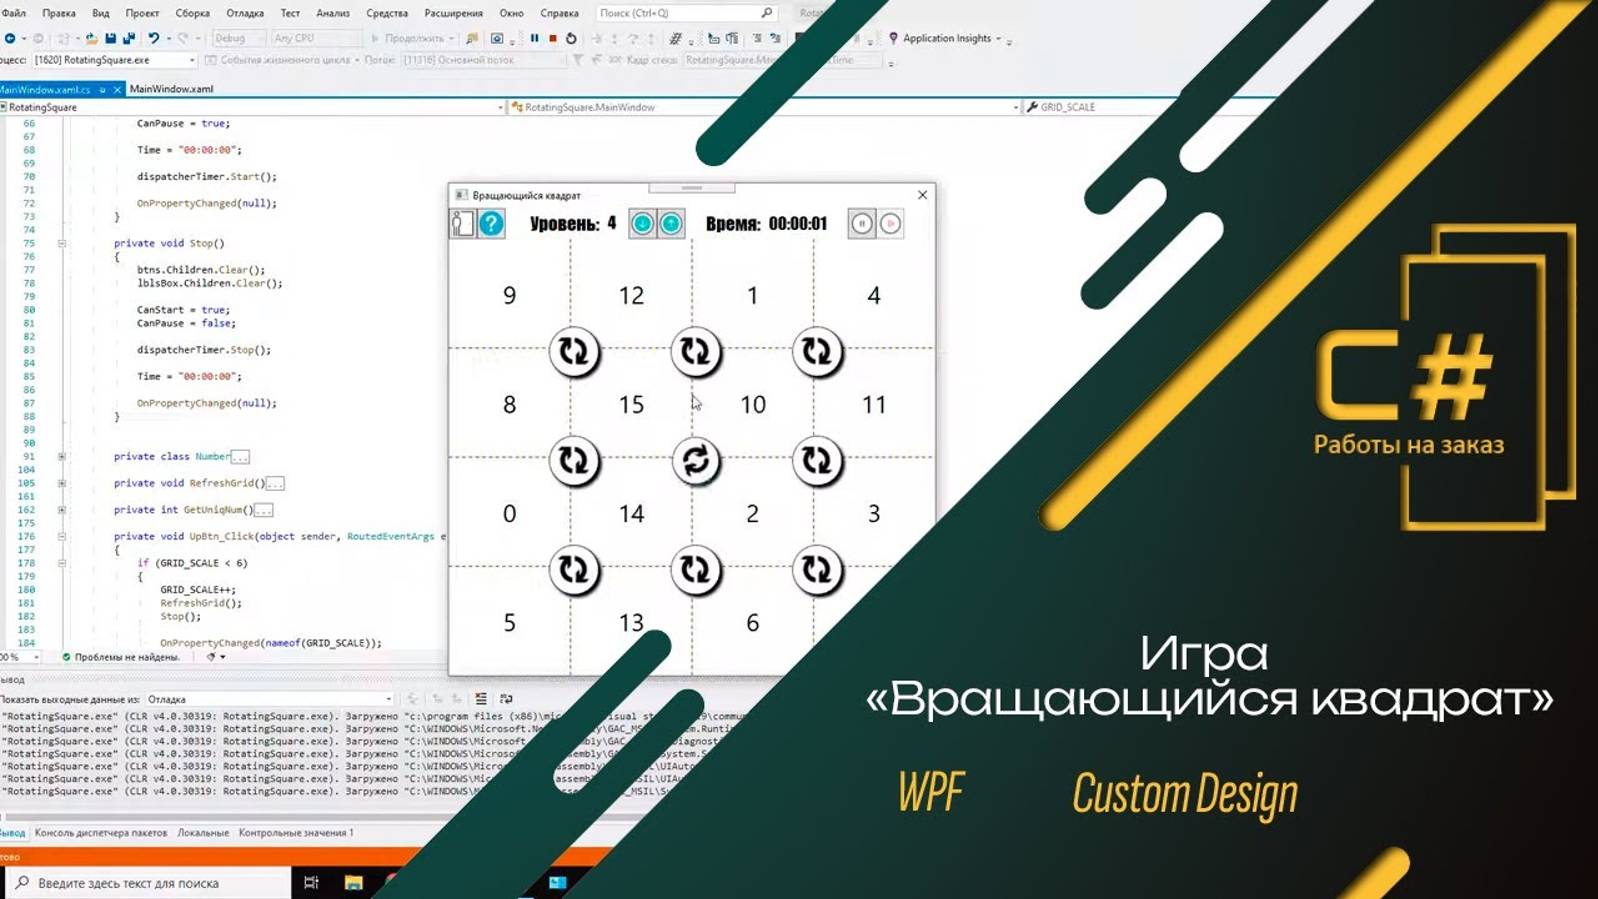
Task: Click the Продолжить continue button
Action: [x=412, y=38]
